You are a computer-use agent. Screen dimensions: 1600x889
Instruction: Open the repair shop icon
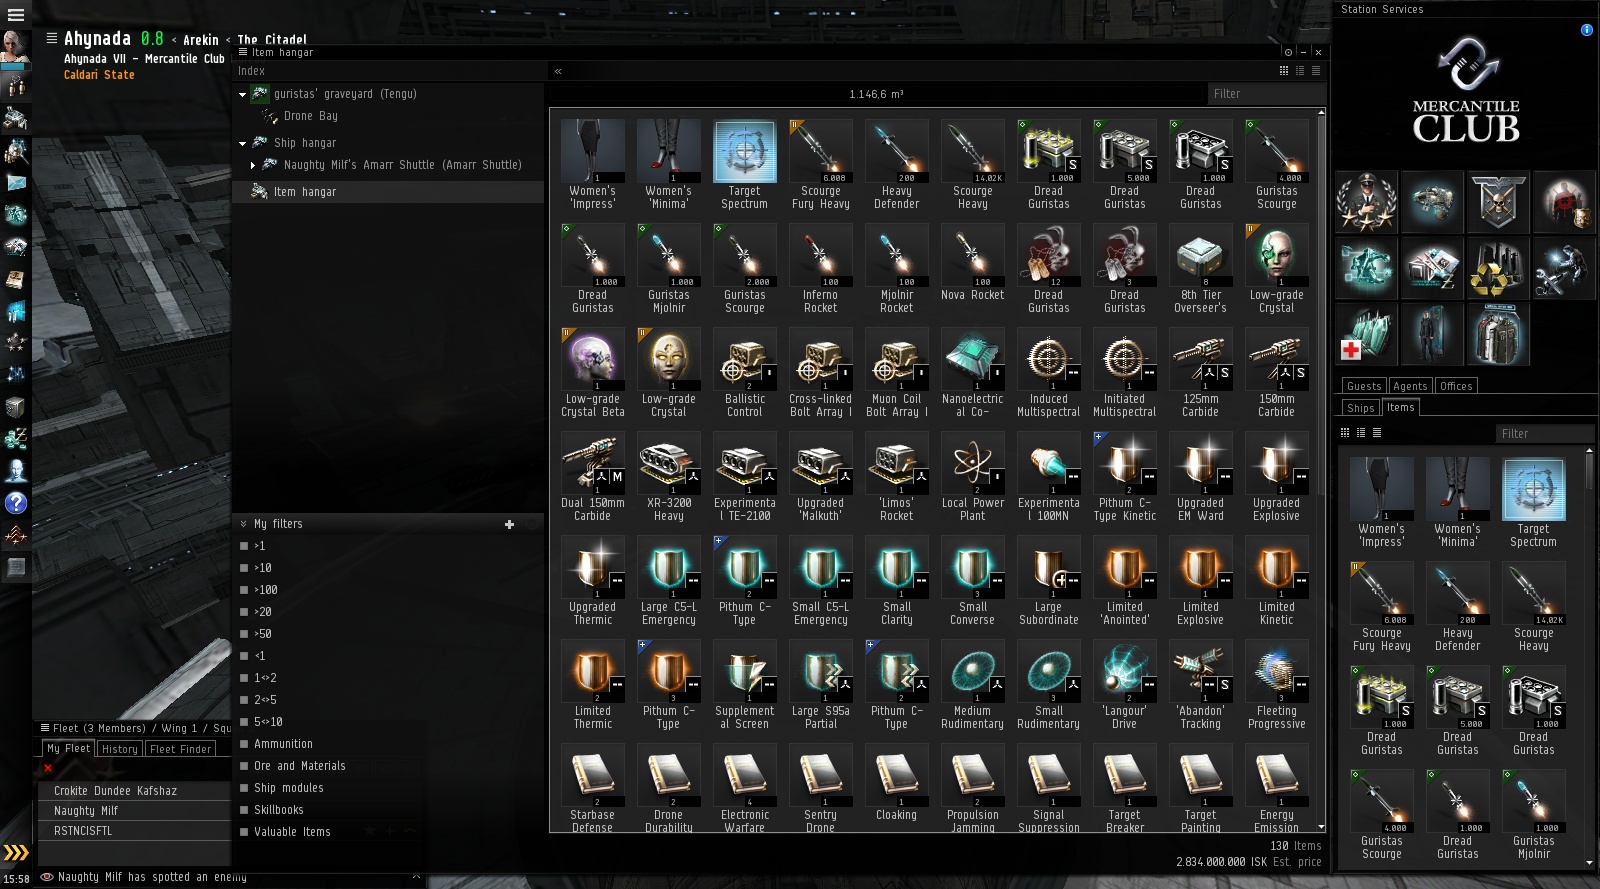pos(1563,268)
